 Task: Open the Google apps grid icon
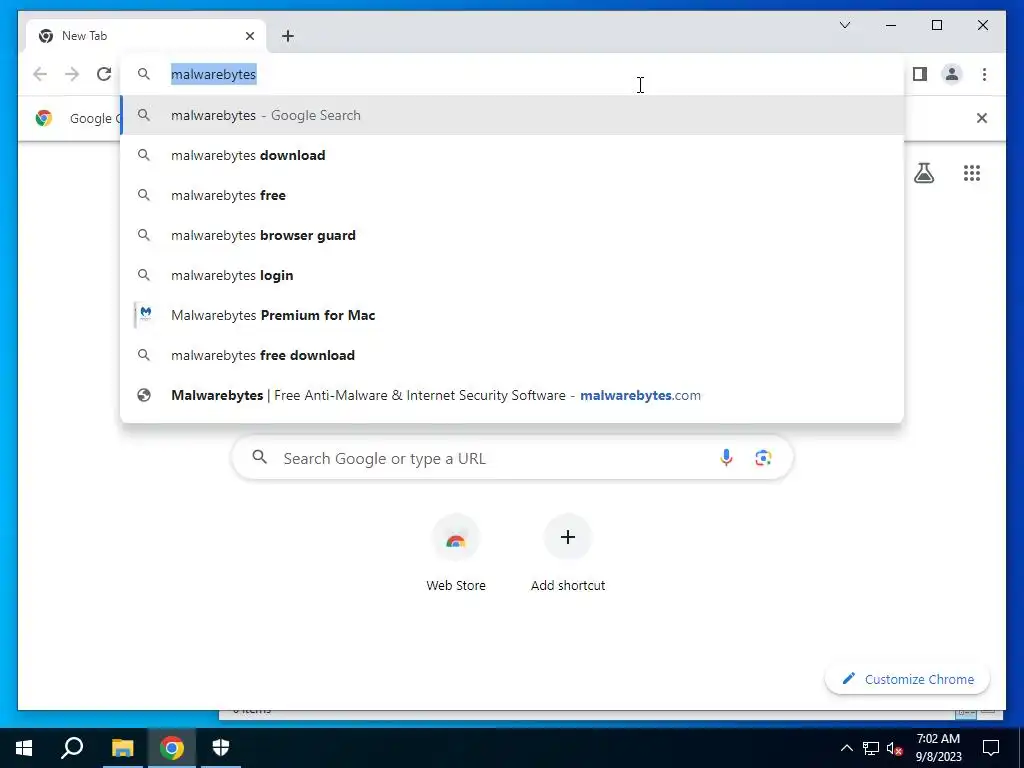point(972,173)
